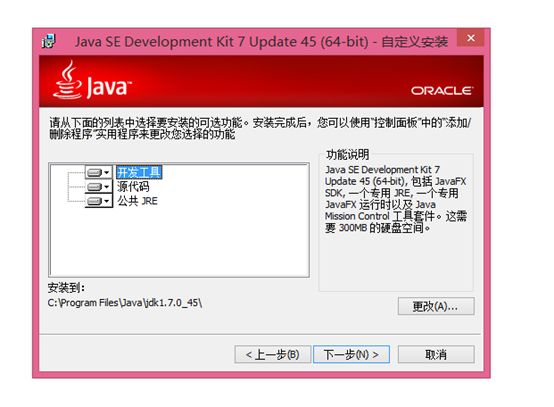Open the 公共 JRE feature install dropdown
The width and height of the screenshot is (554, 407).
click(x=99, y=201)
